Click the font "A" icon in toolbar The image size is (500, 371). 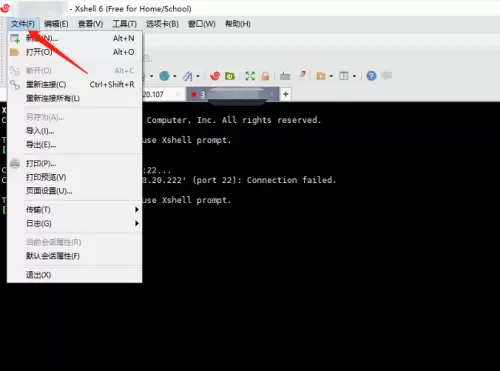pos(188,76)
